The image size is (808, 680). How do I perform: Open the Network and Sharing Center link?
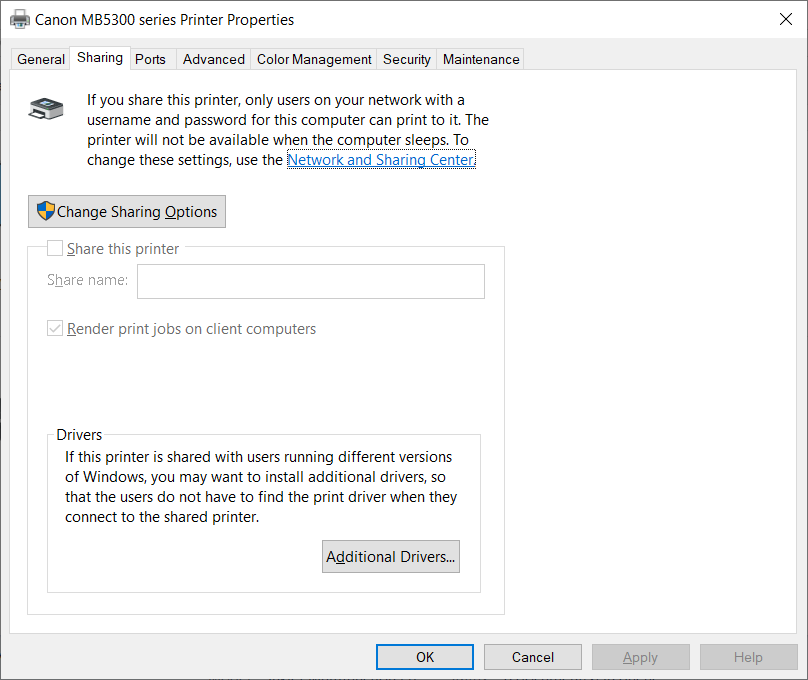click(x=381, y=160)
